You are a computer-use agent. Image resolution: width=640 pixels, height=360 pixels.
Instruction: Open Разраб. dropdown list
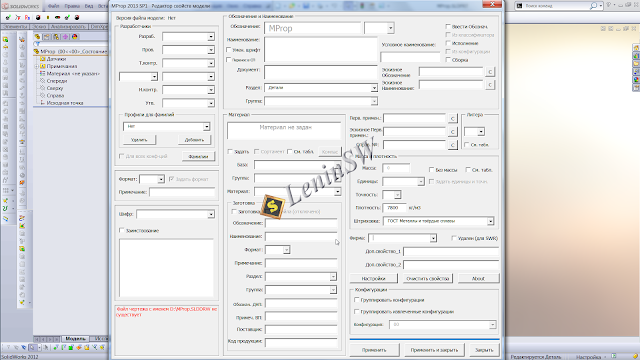(x=211, y=37)
